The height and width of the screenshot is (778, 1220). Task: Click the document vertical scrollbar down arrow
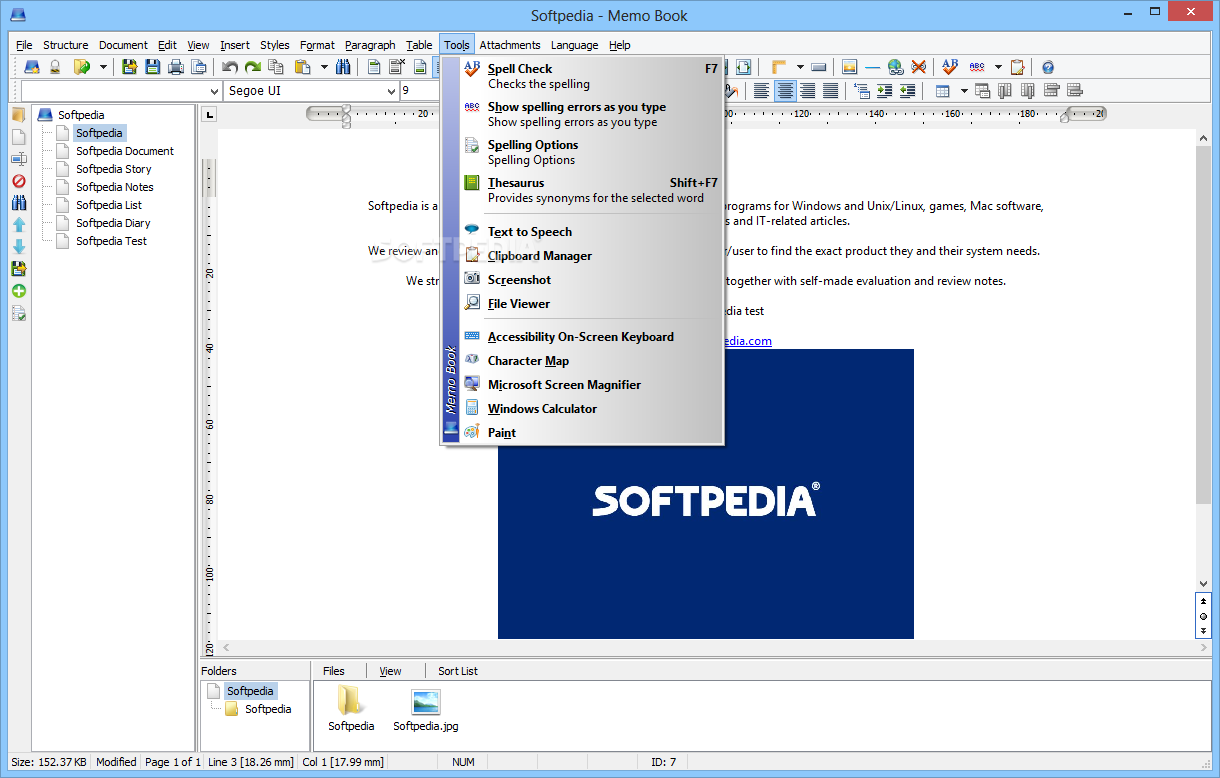click(1203, 584)
